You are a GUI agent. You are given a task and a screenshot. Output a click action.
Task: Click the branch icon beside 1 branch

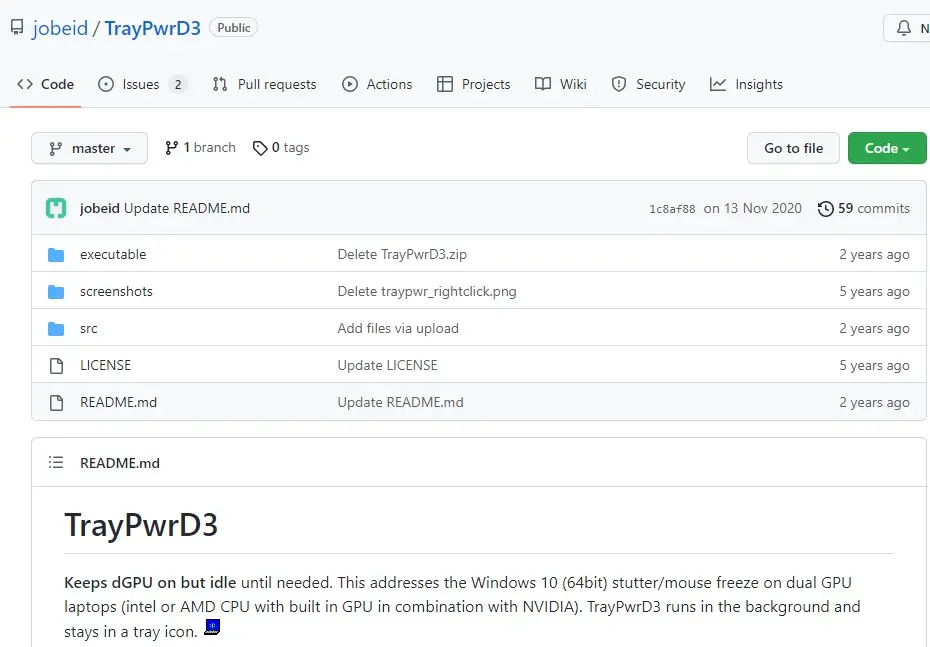click(x=171, y=148)
